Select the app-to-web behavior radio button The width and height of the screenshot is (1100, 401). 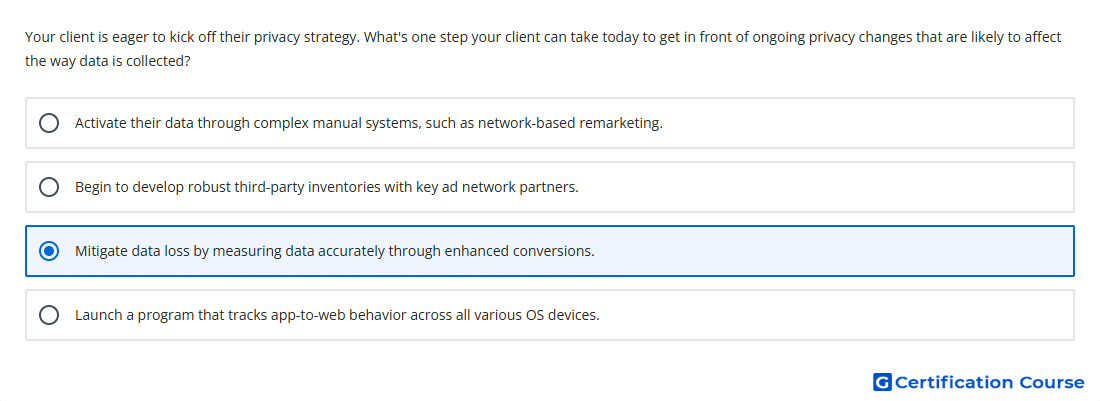tap(49, 315)
